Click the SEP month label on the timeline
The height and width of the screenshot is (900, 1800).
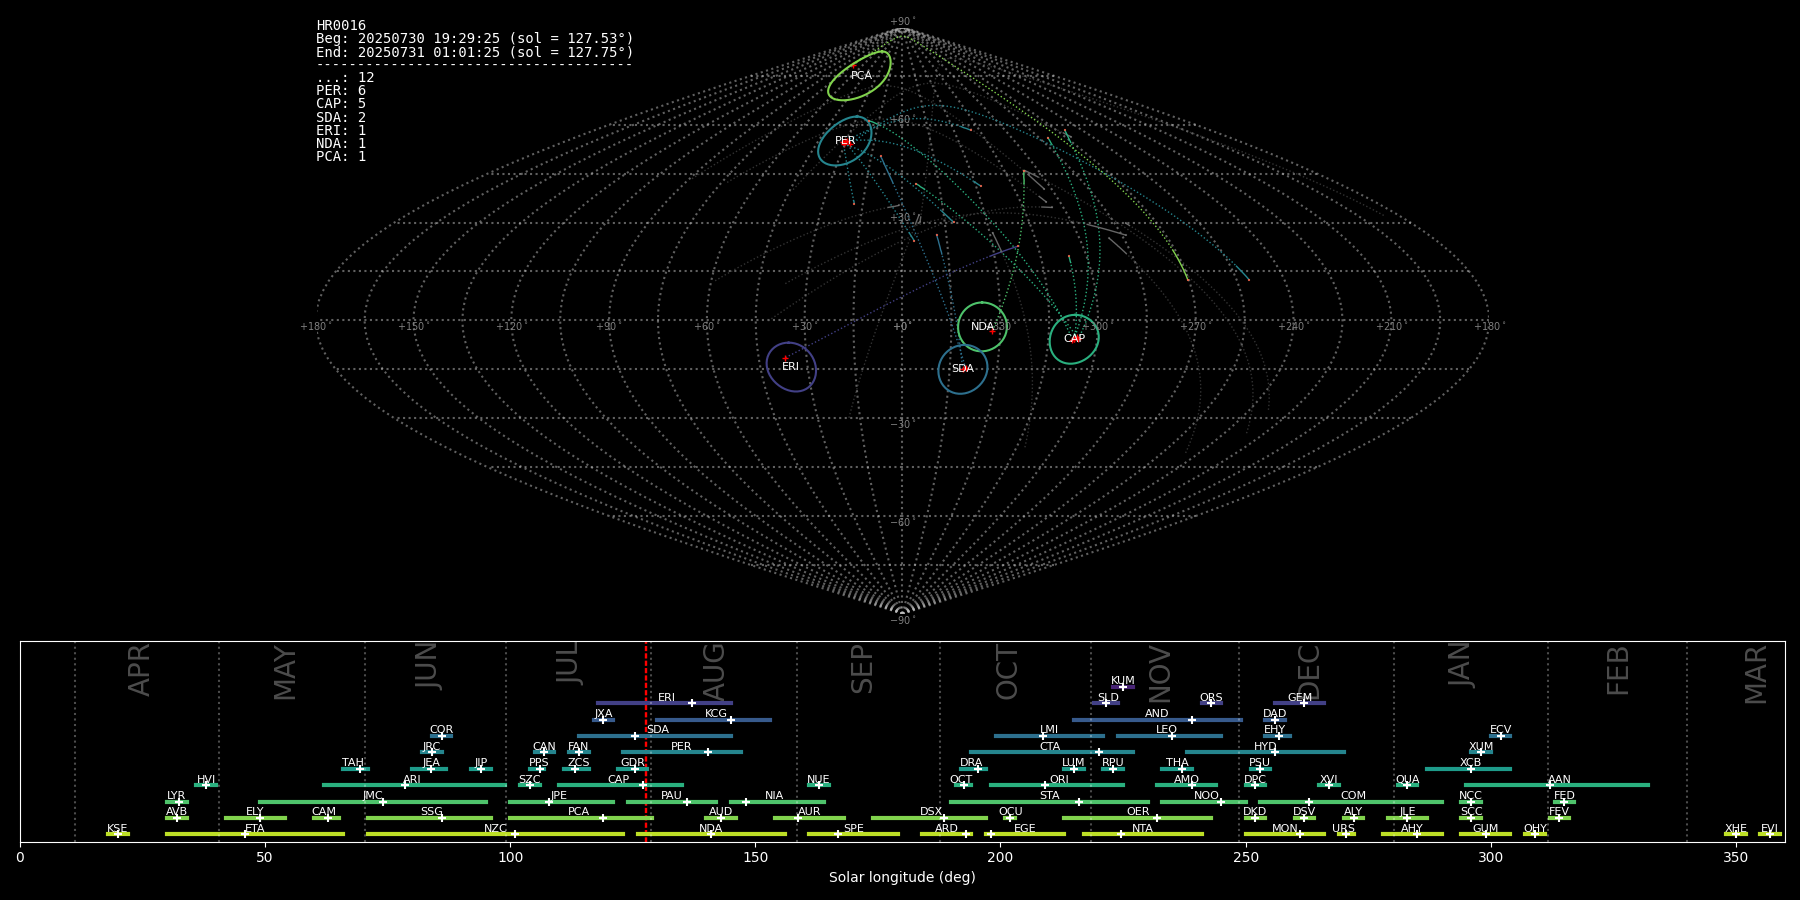(x=862, y=669)
